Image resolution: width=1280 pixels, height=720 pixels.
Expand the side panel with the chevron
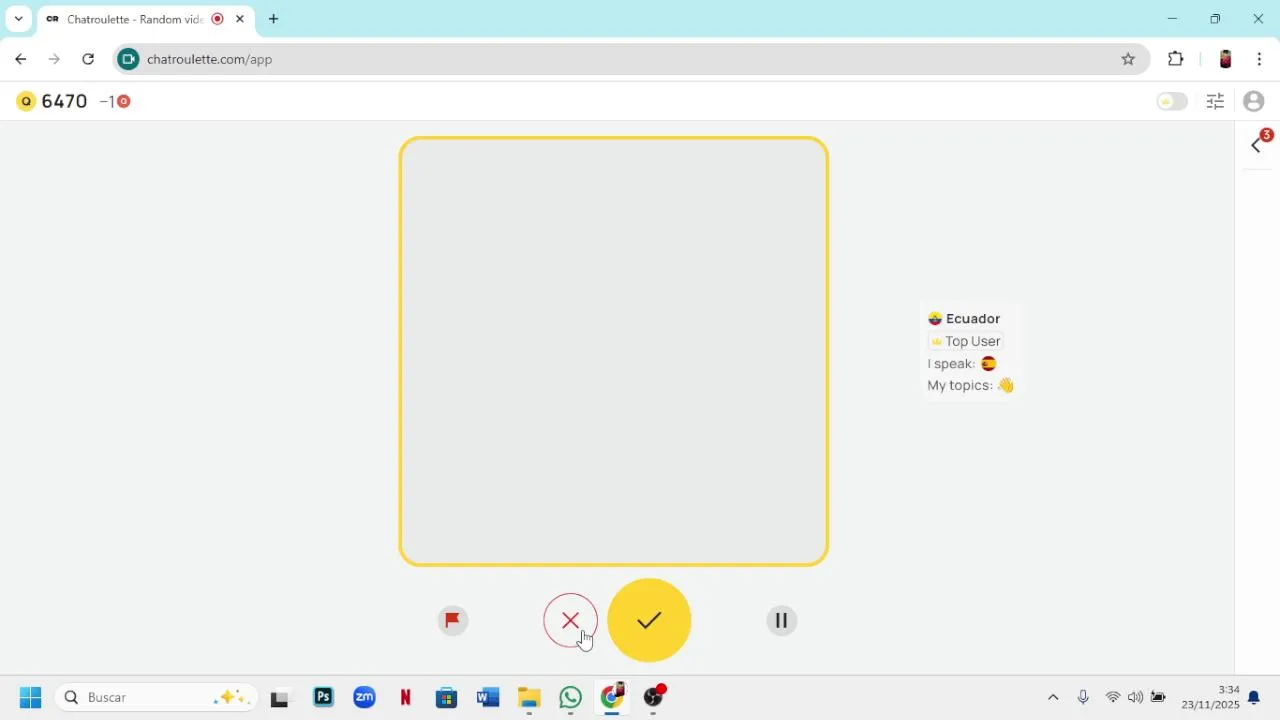click(x=1257, y=145)
